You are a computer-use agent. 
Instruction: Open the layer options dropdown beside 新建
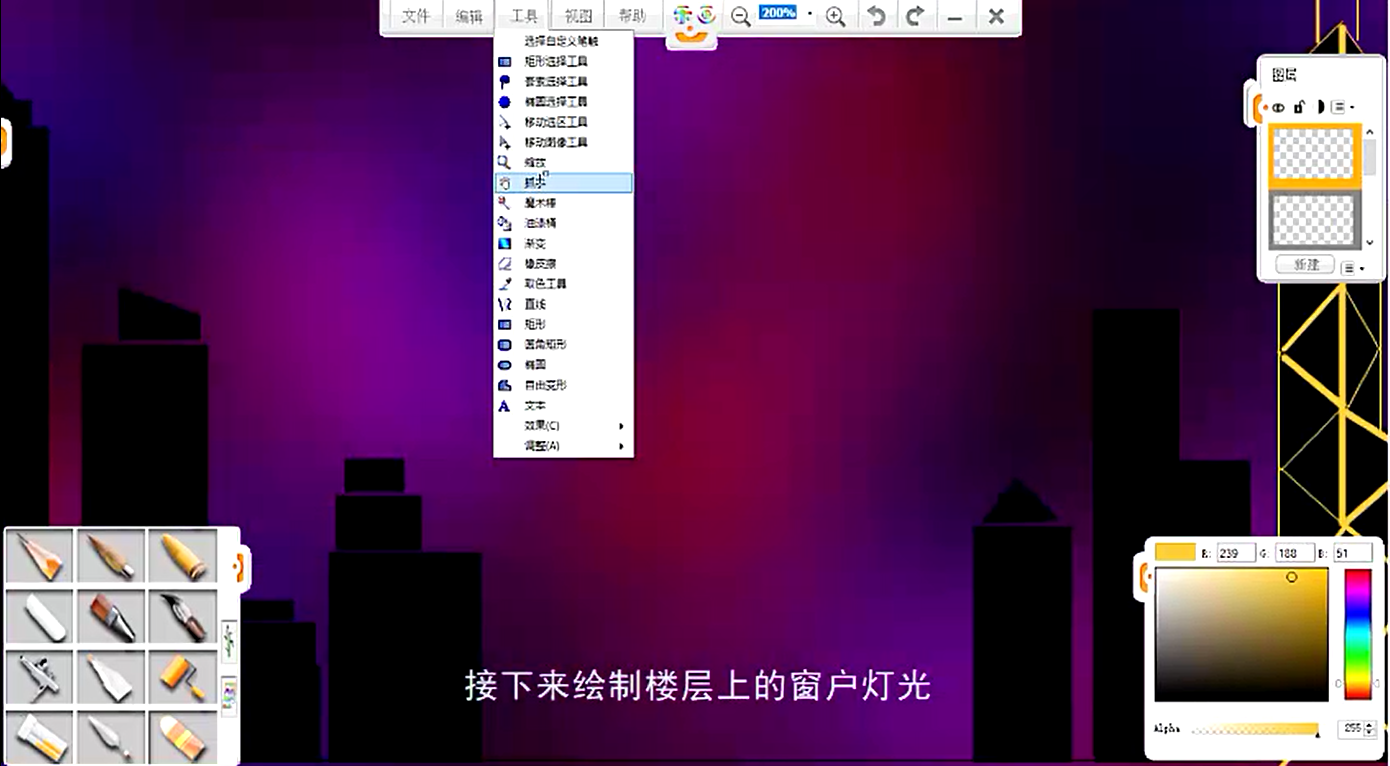click(1353, 267)
